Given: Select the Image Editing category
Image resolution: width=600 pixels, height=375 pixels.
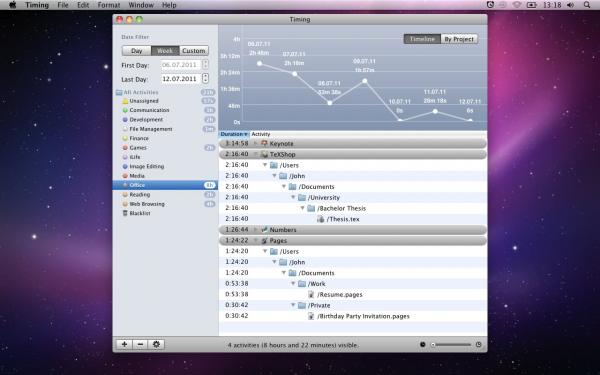Looking at the screenshot, I should tap(165, 166).
